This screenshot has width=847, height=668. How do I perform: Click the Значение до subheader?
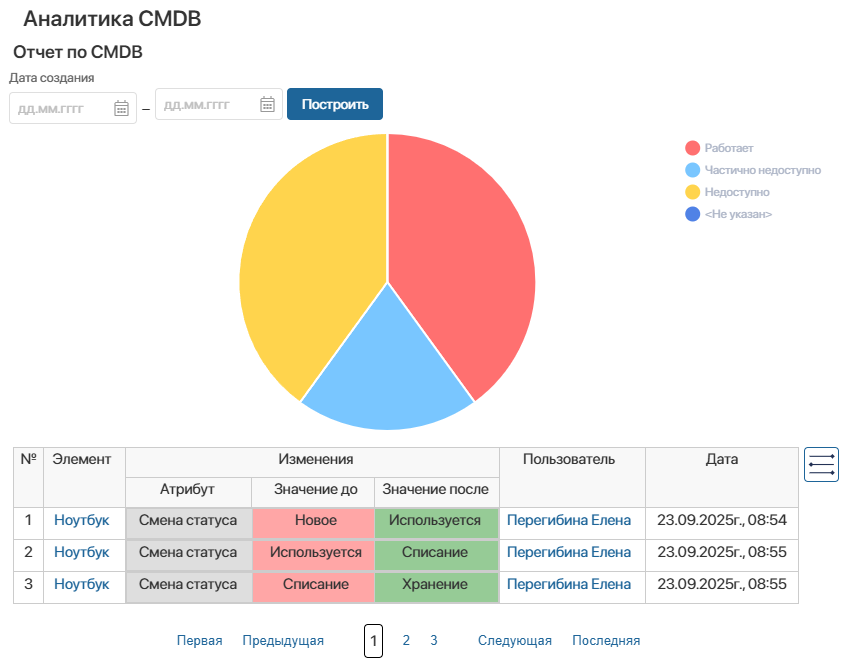[x=315, y=490]
